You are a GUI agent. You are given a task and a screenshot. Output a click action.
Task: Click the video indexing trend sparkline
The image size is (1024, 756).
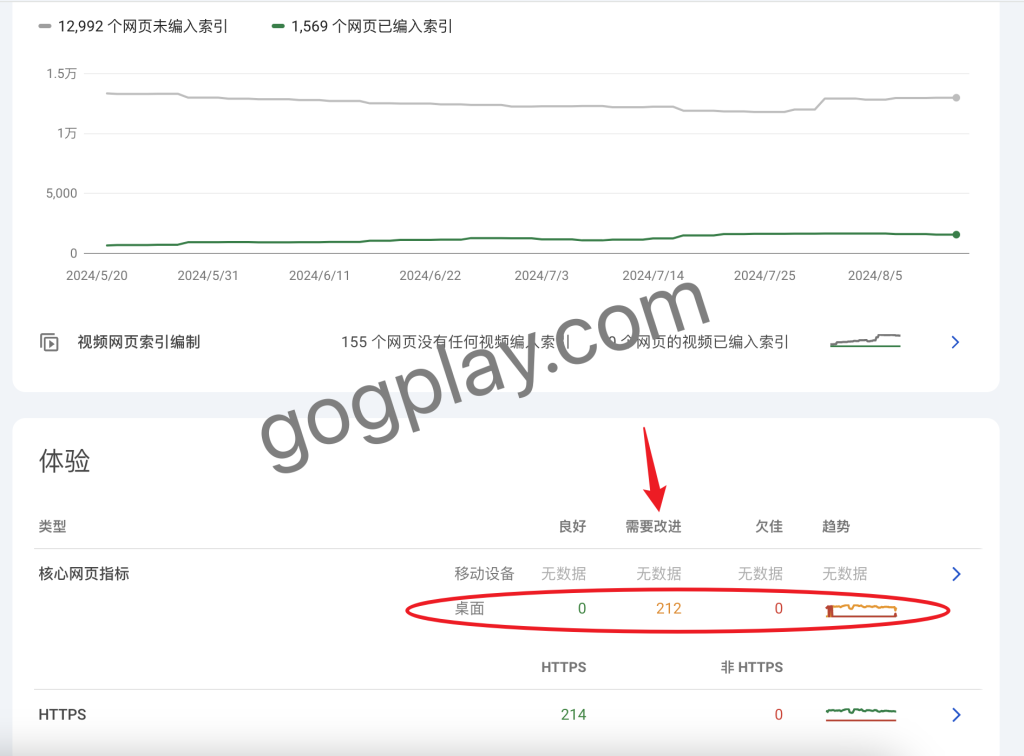point(865,340)
